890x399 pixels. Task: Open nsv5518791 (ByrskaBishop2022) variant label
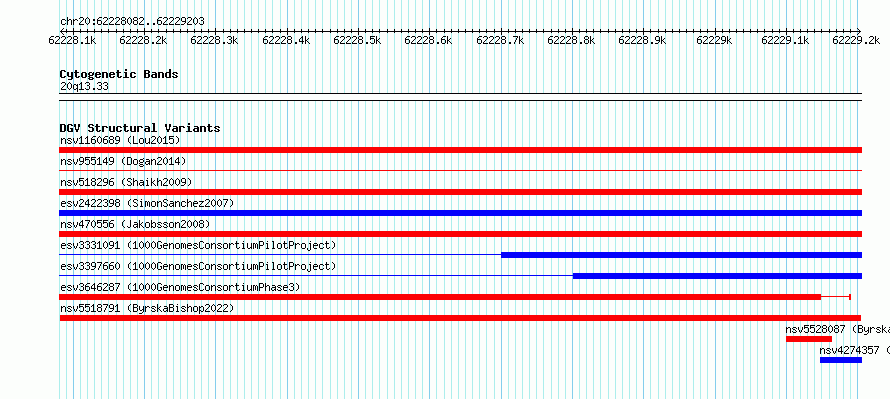pos(146,308)
